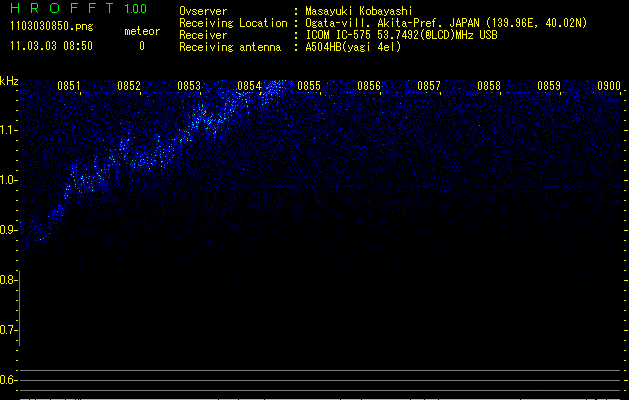
Task: Click the "meteor" counter label
Action: pos(142,31)
